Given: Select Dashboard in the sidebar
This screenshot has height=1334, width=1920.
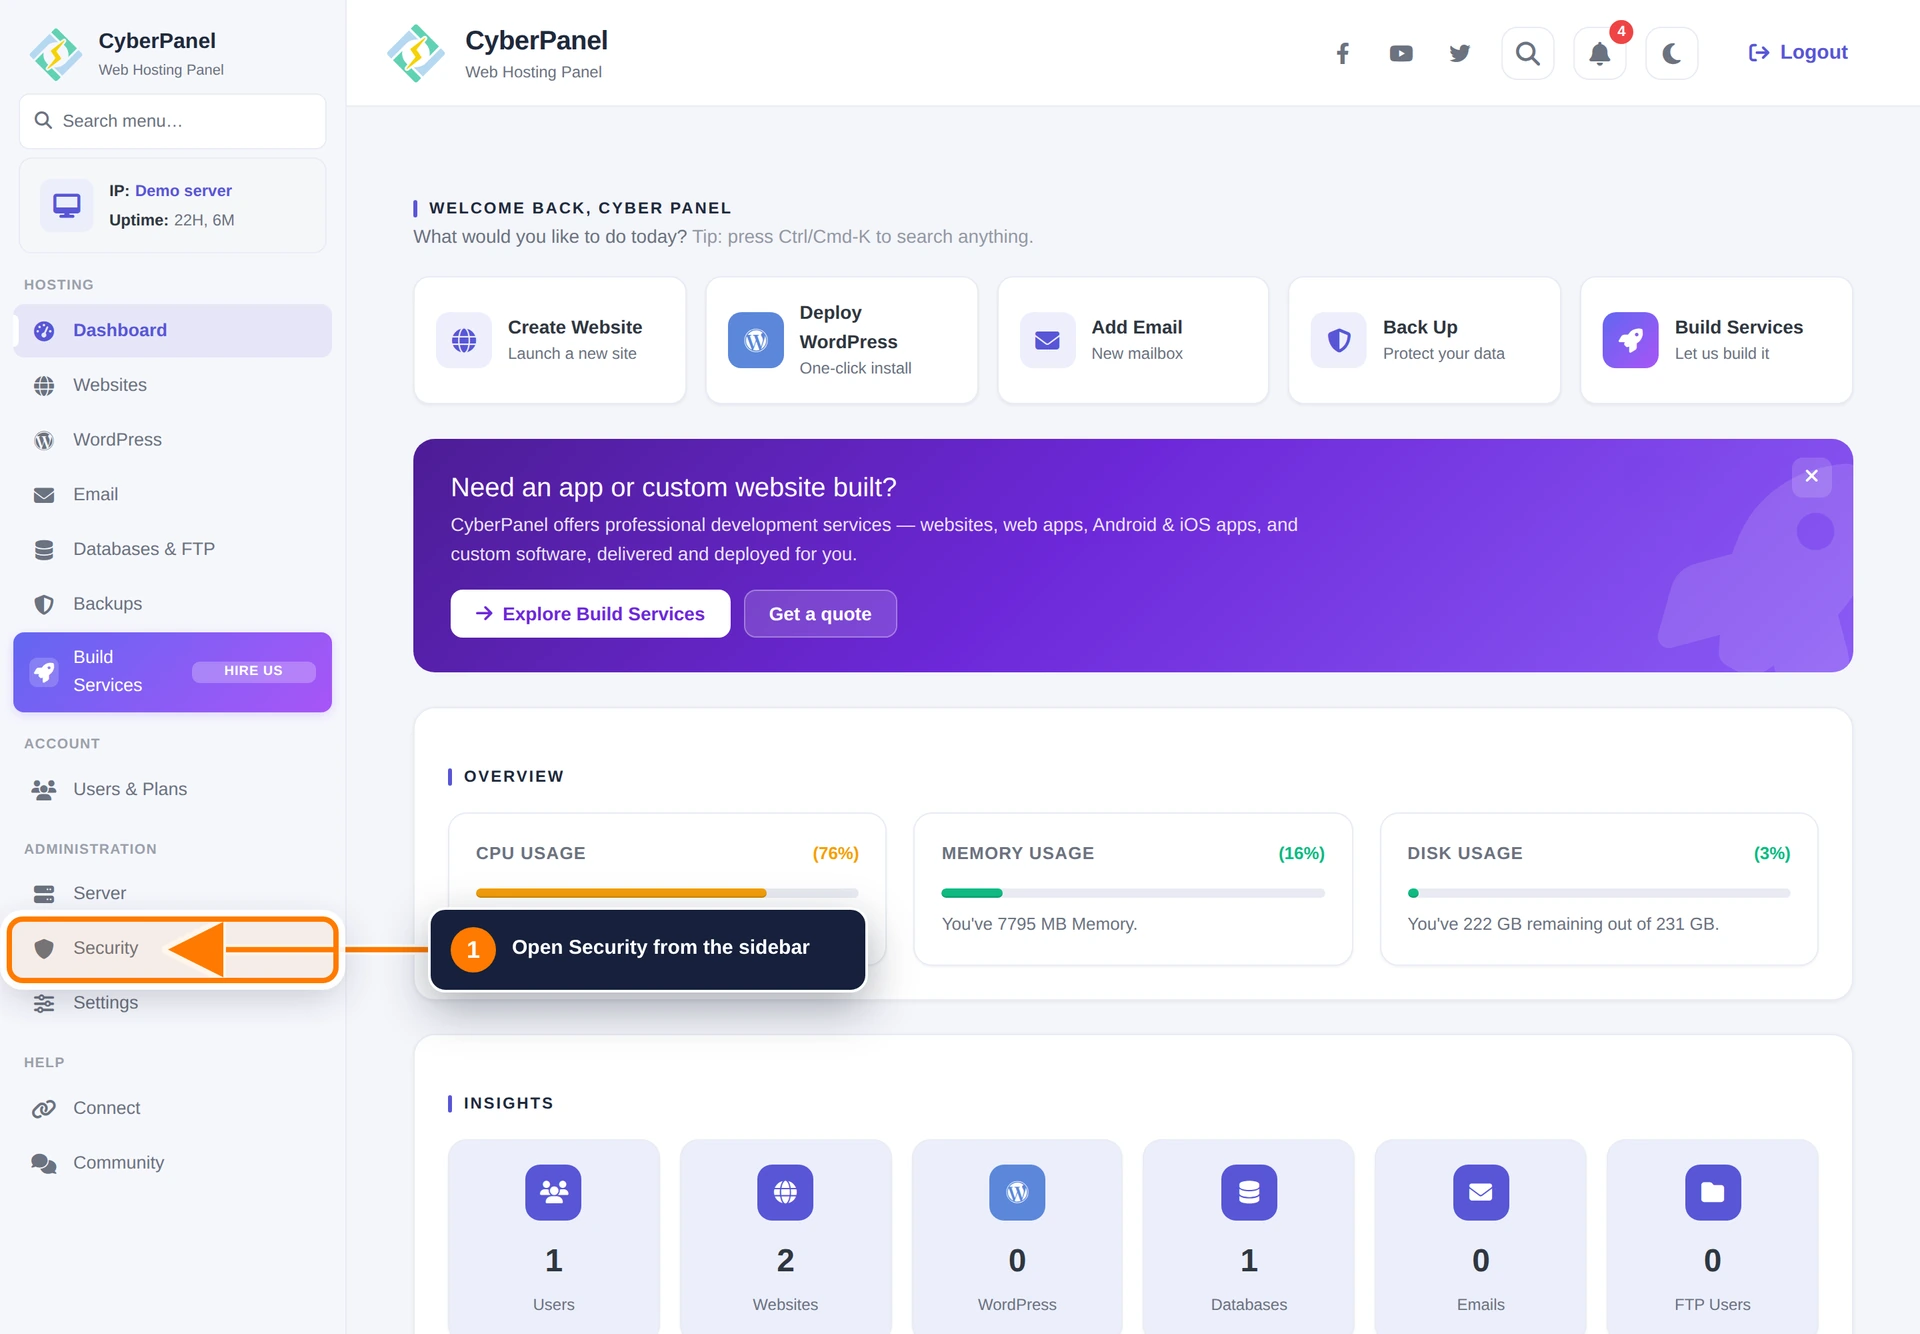Looking at the screenshot, I should click(172, 330).
